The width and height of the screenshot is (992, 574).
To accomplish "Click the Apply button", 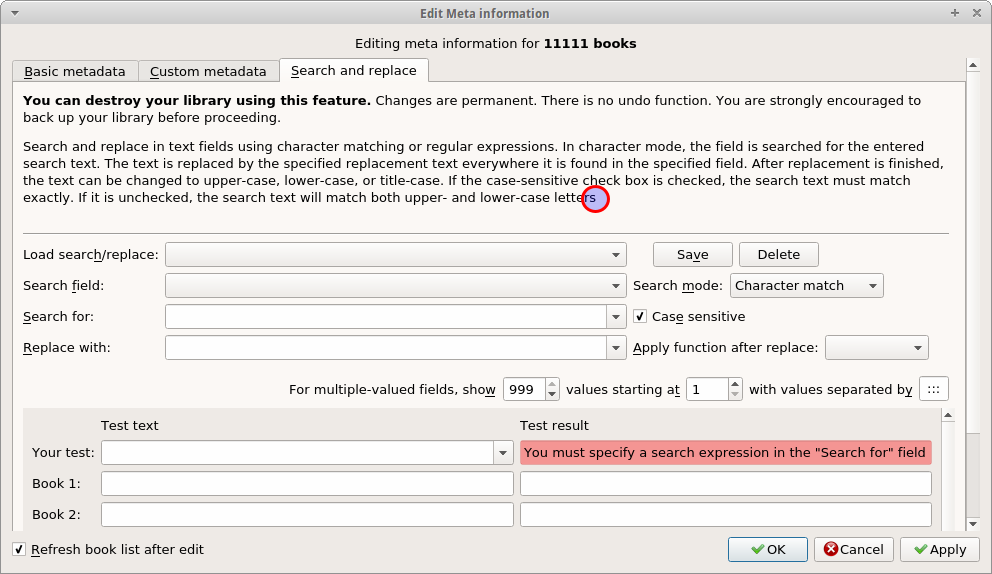I will click(939, 549).
